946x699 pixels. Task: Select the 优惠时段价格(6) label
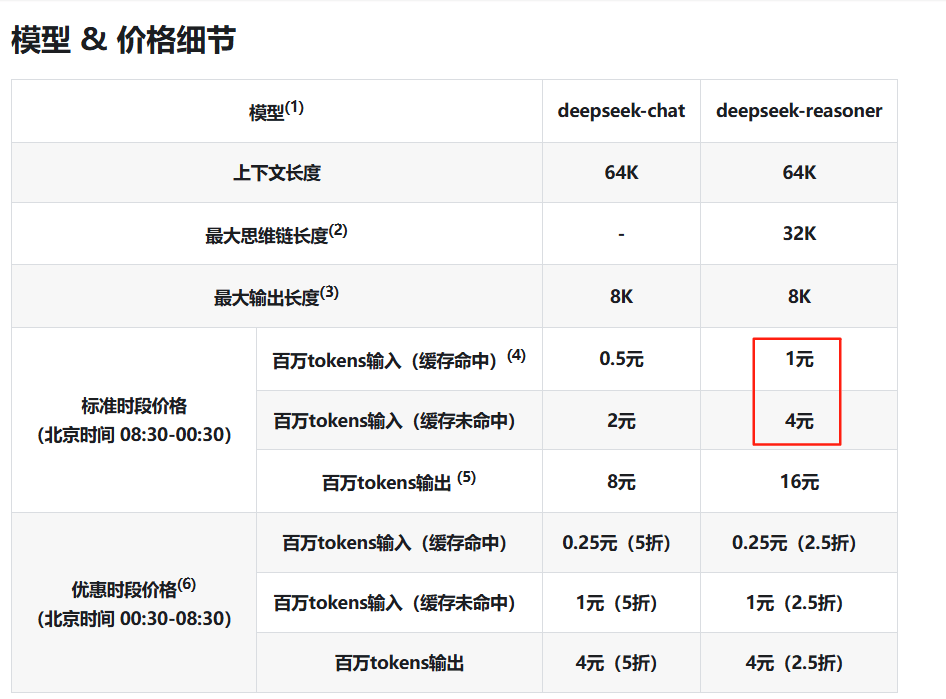[134, 588]
